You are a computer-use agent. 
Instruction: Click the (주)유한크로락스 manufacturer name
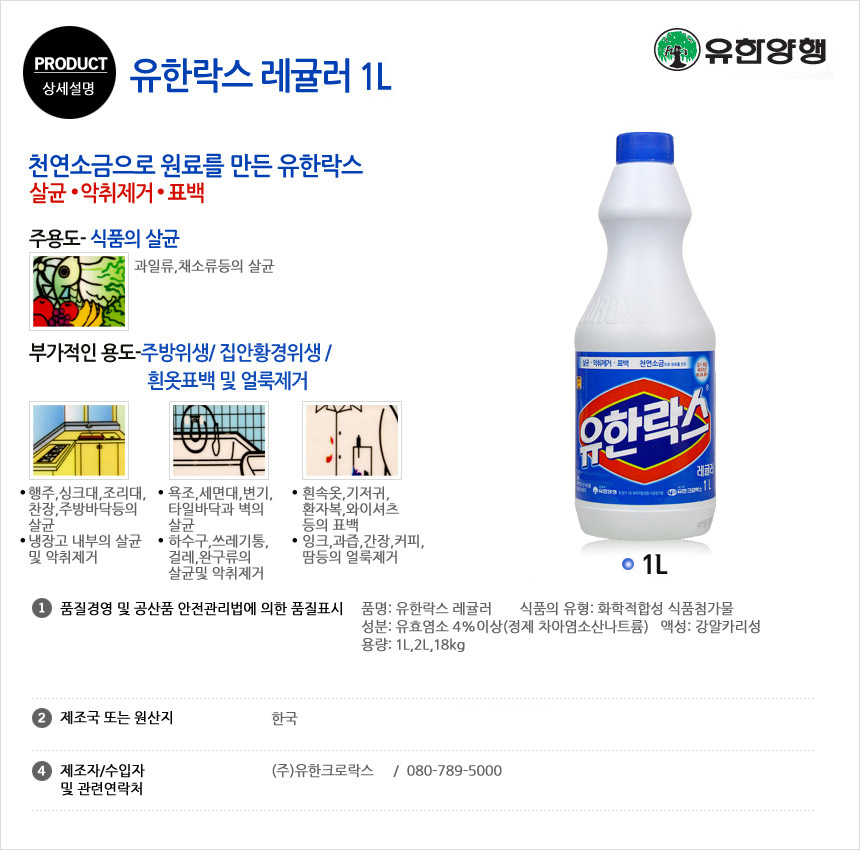(x=322, y=770)
